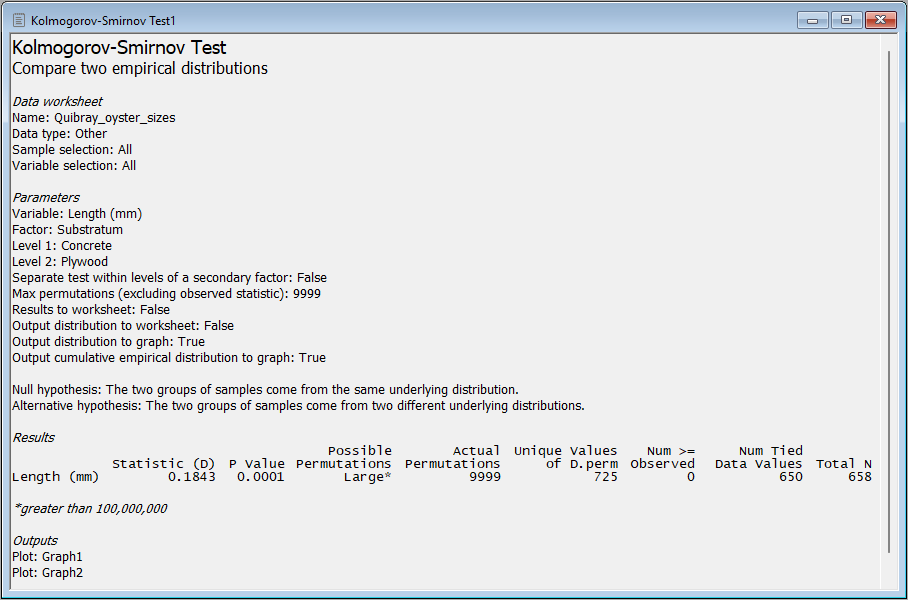Select the D statistic value 0.1843
Image resolution: width=908 pixels, height=600 pixels.
click(x=193, y=477)
